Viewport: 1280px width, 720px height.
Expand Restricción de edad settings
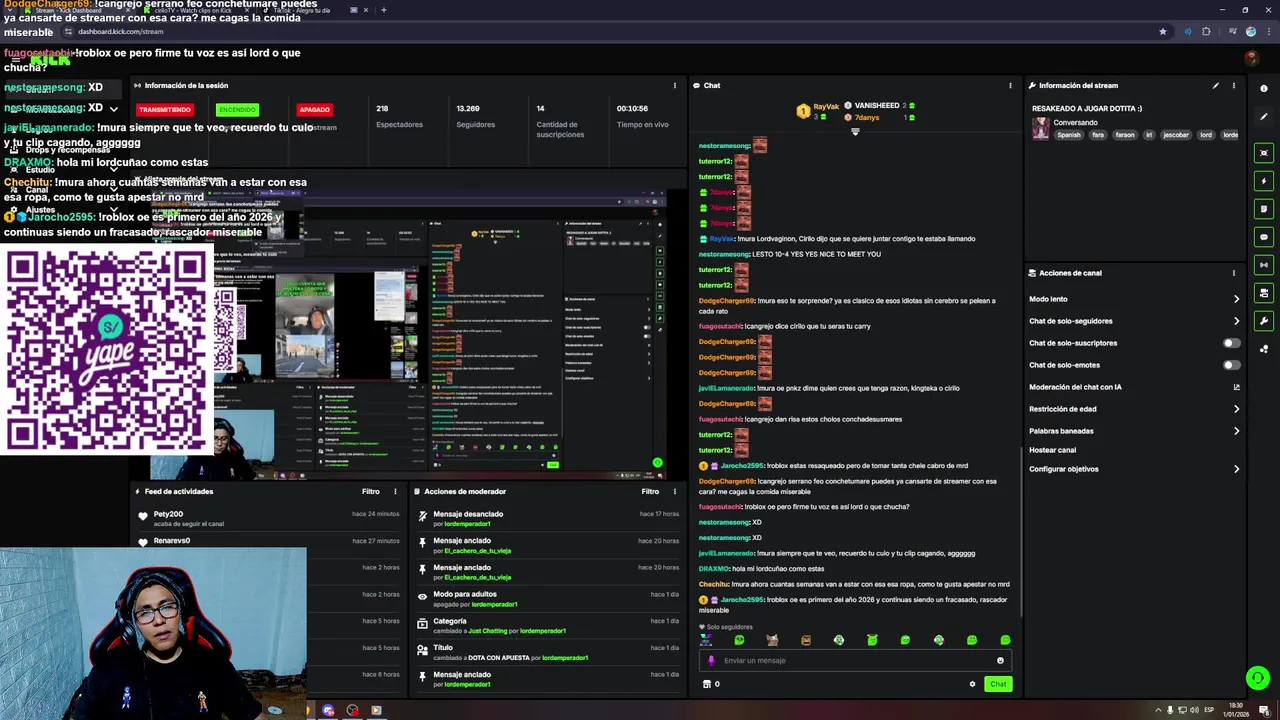[x=1236, y=409]
